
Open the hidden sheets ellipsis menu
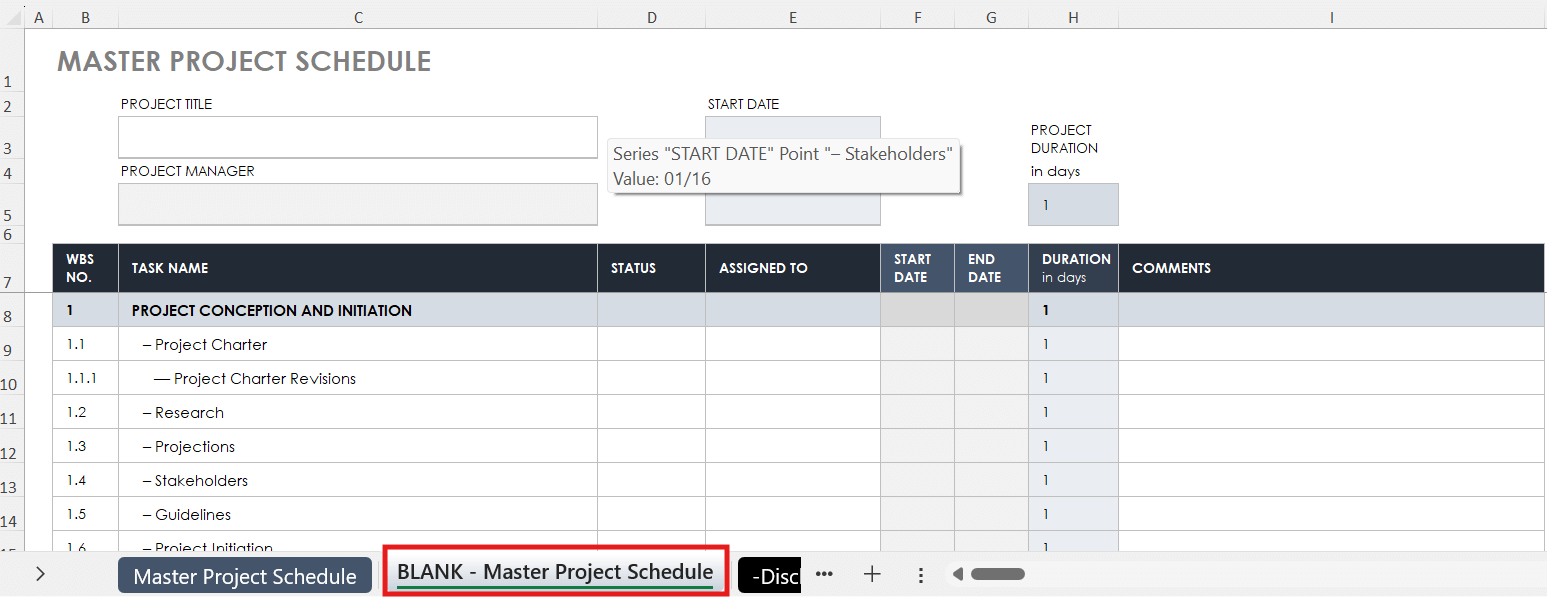click(x=824, y=574)
